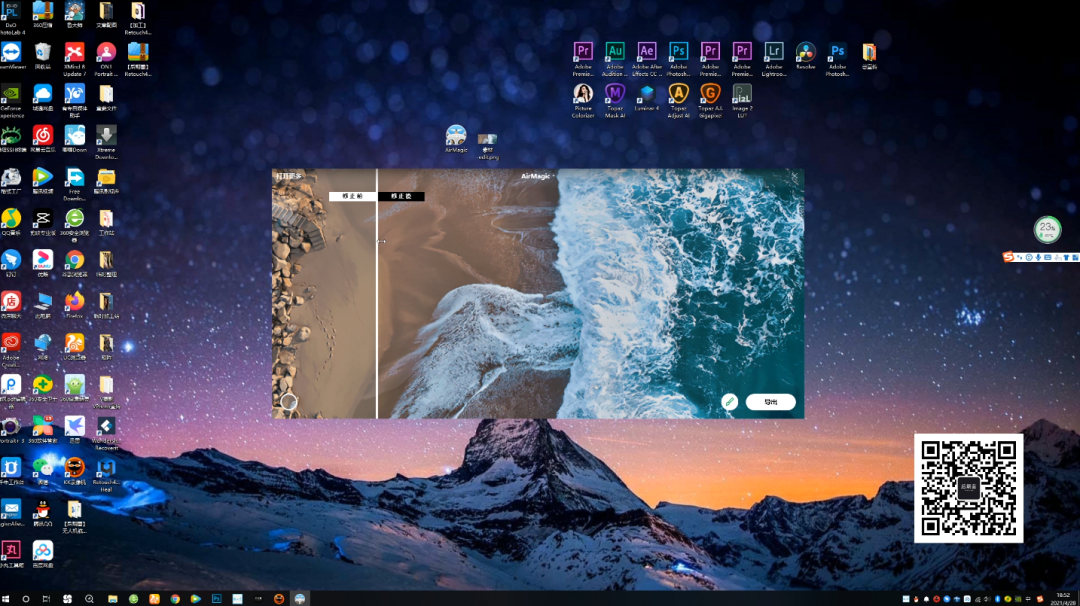The width and height of the screenshot is (1080, 606).
Task: Select the After (修正後) label
Action: 401,196
